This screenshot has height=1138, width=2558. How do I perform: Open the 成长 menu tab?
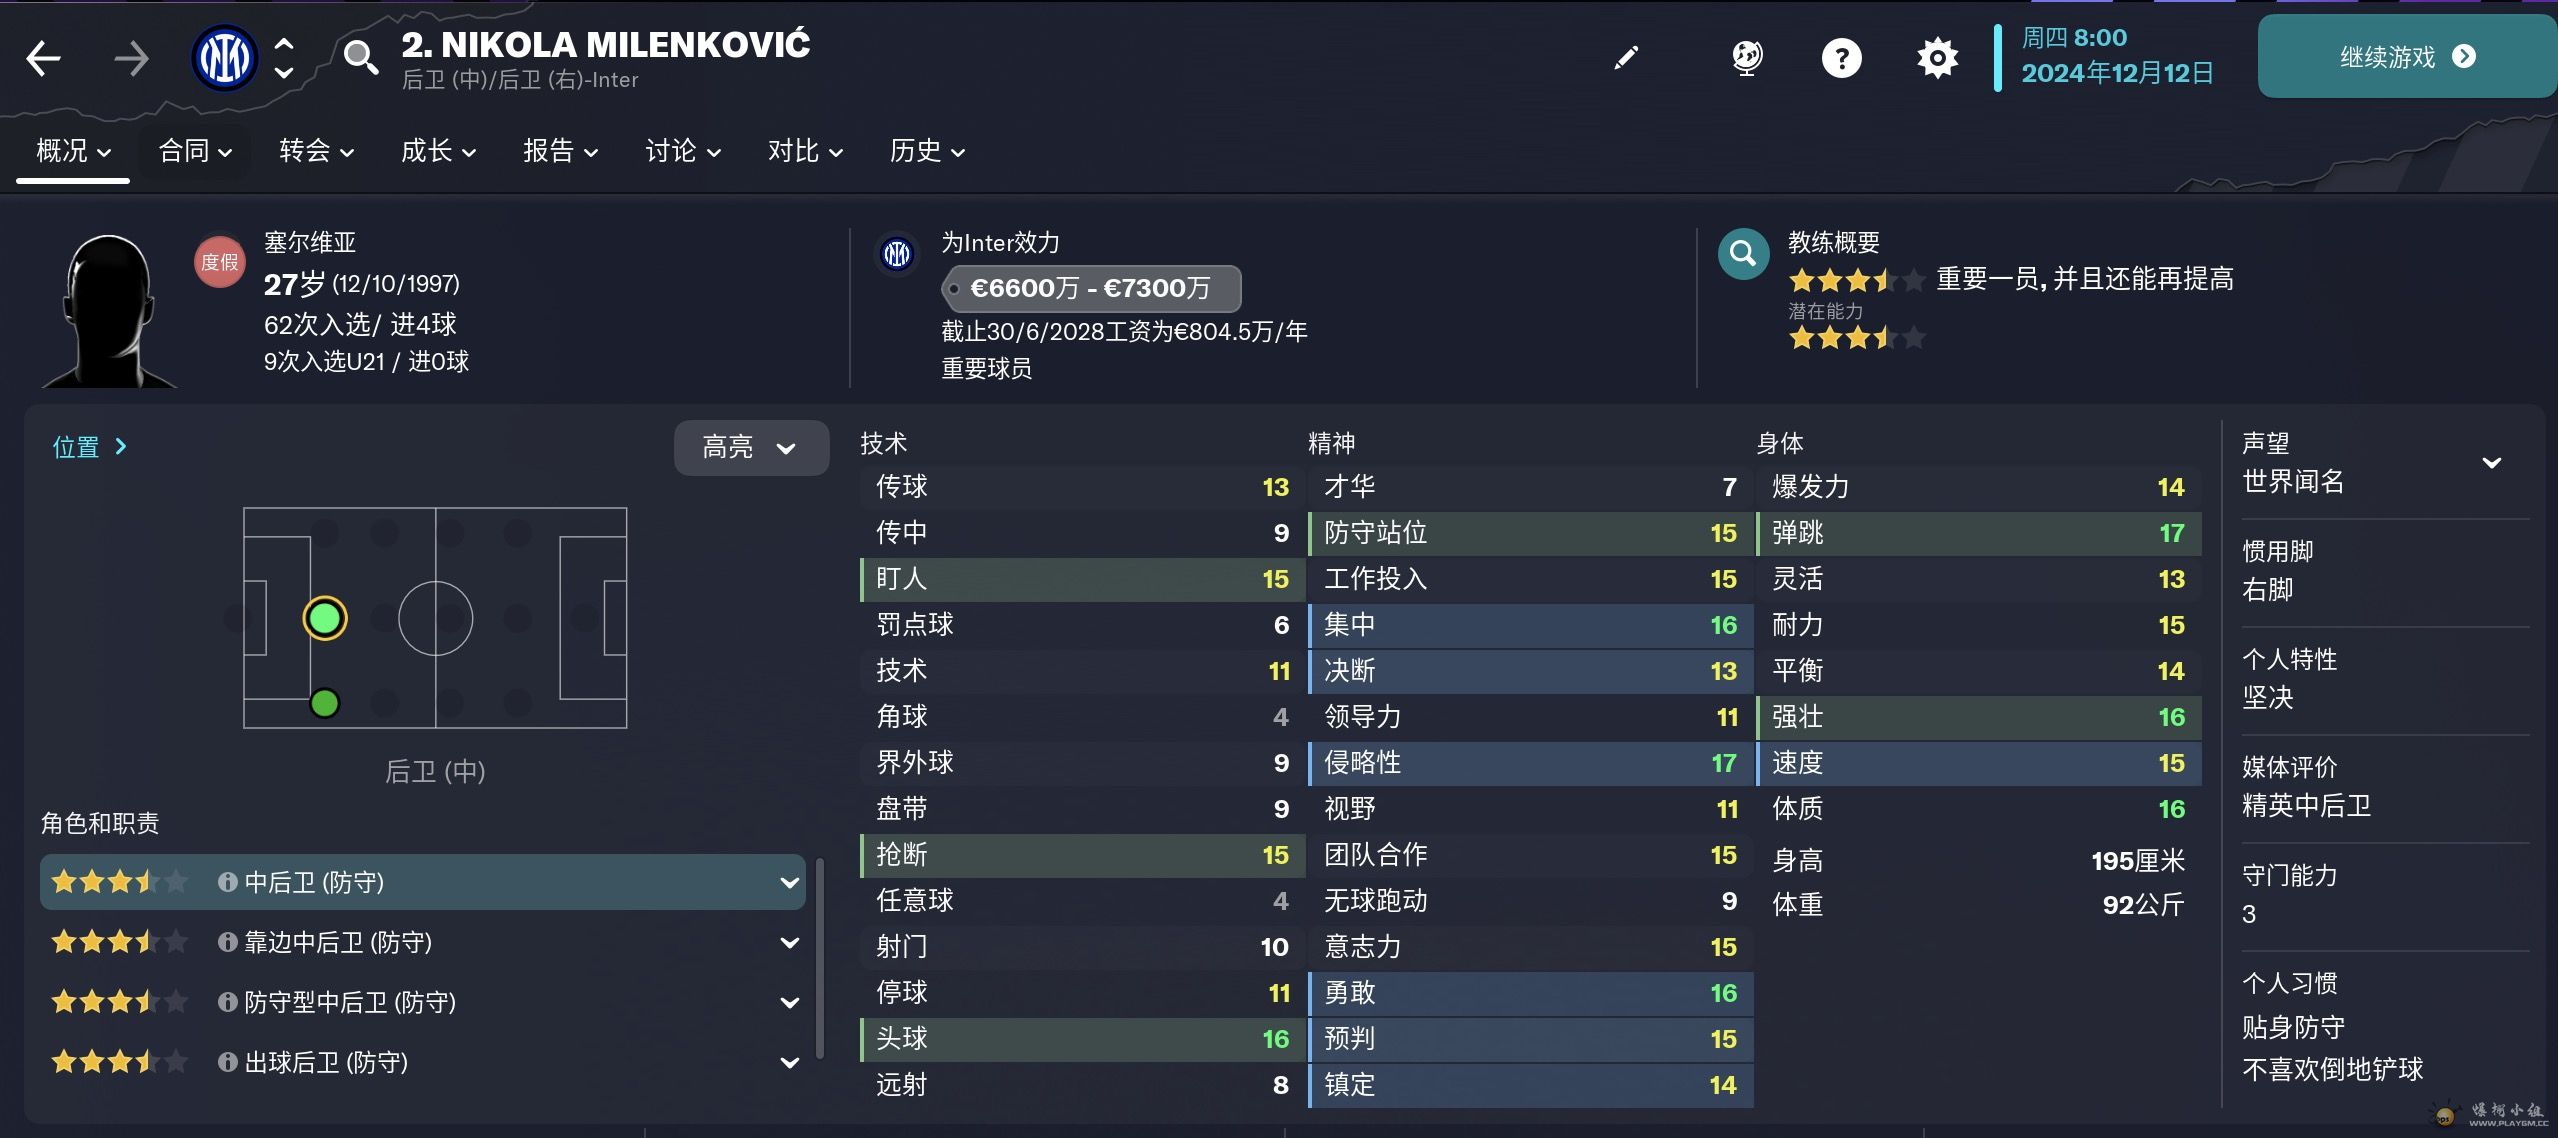pyautogui.click(x=438, y=151)
